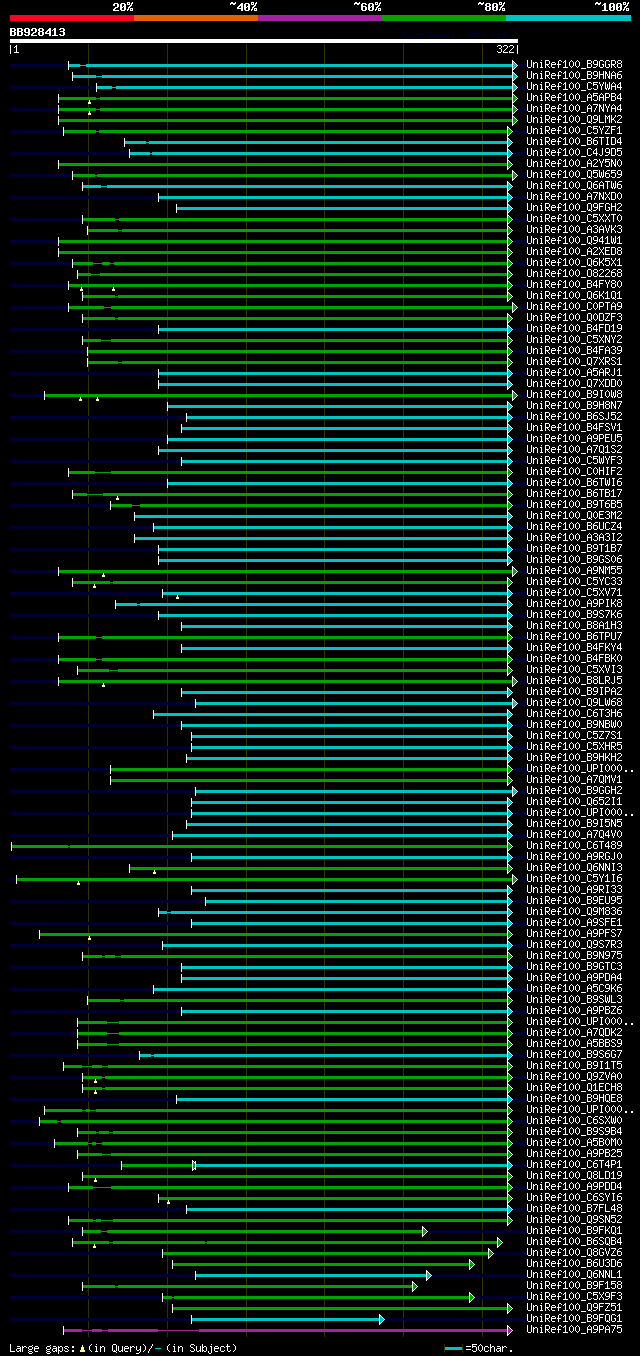Viewport: 640px width, 1356px height.
Task: Select the UniRef100_Q941W1 label
Action: (574, 240)
